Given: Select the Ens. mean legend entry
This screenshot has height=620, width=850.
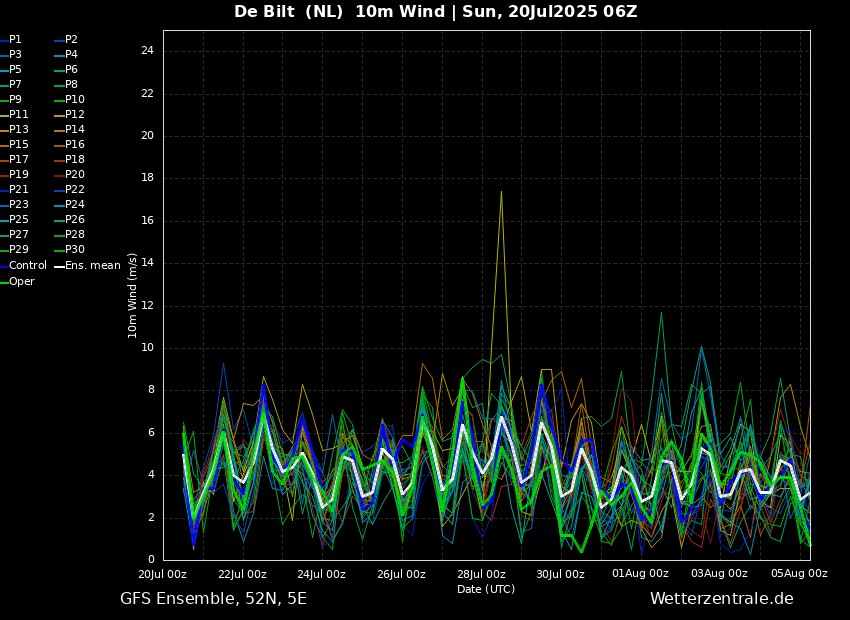Looking at the screenshot, I should [92, 266].
